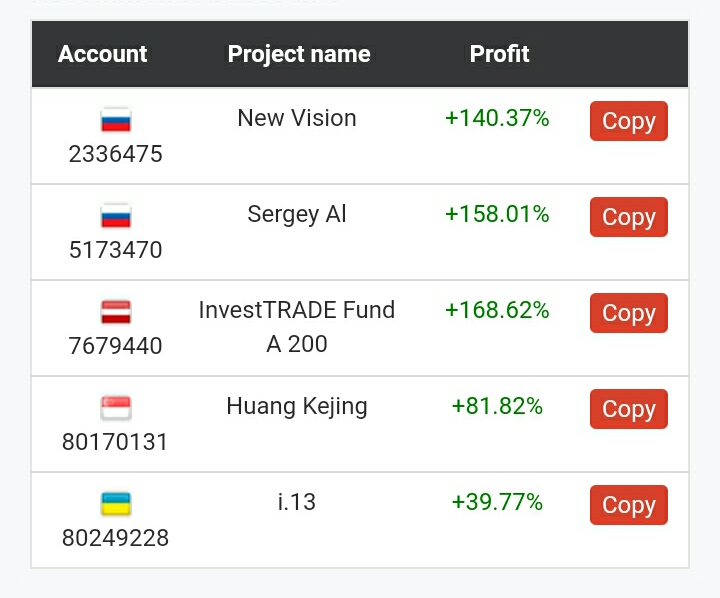Open the Huang Kejing project name
The width and height of the screenshot is (720, 598).
(x=297, y=406)
